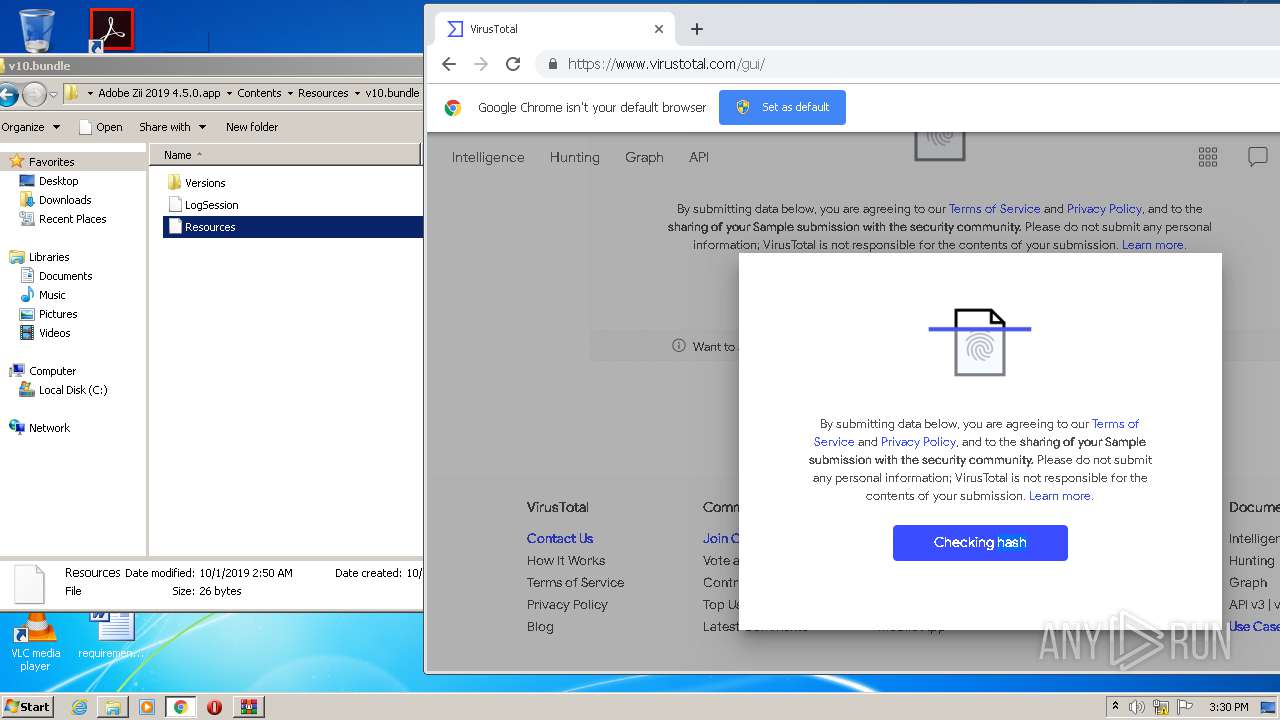Open requirements document on desktop
The width and height of the screenshot is (1280, 720).
111,637
